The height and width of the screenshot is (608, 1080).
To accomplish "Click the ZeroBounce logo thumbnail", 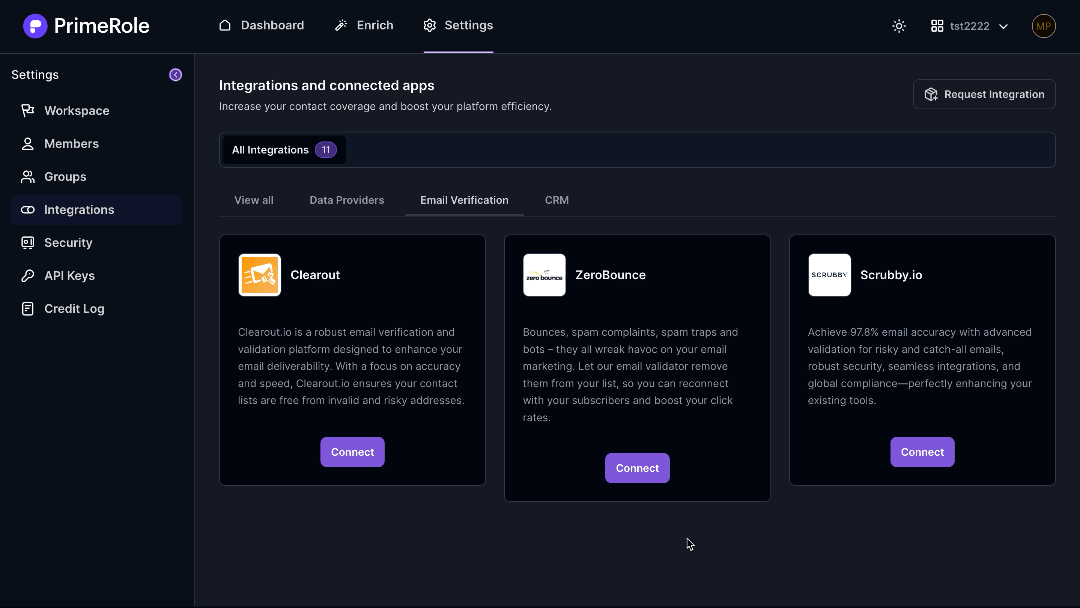I will 544,275.
